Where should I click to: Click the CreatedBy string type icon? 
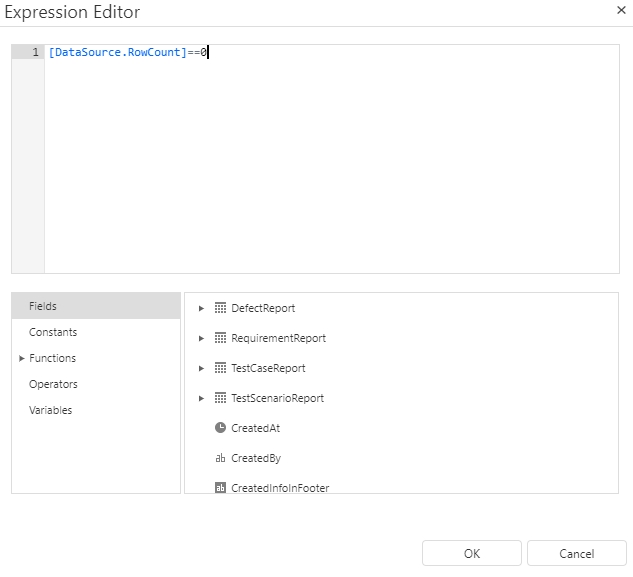pos(221,458)
